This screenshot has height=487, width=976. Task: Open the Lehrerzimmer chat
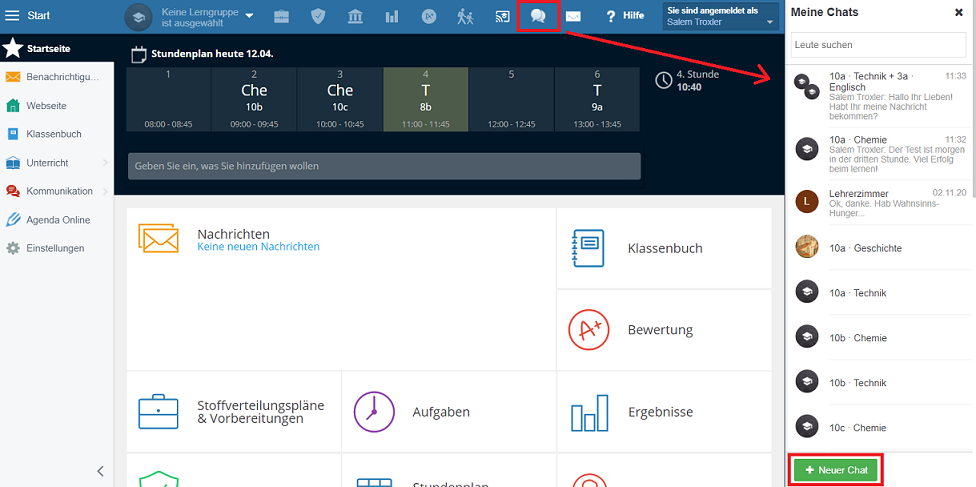880,203
